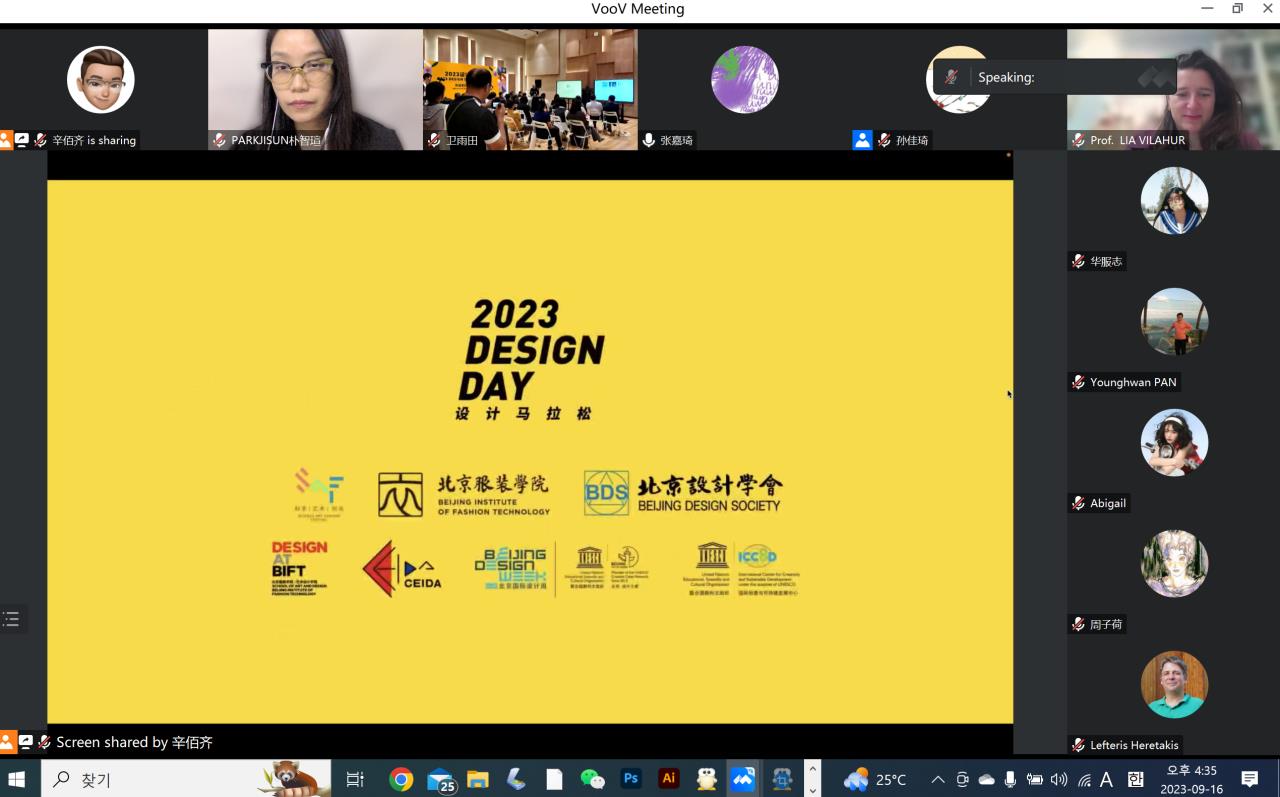Select 张嘉琦 purple avatar
The width and height of the screenshot is (1280, 797).
tap(745, 80)
